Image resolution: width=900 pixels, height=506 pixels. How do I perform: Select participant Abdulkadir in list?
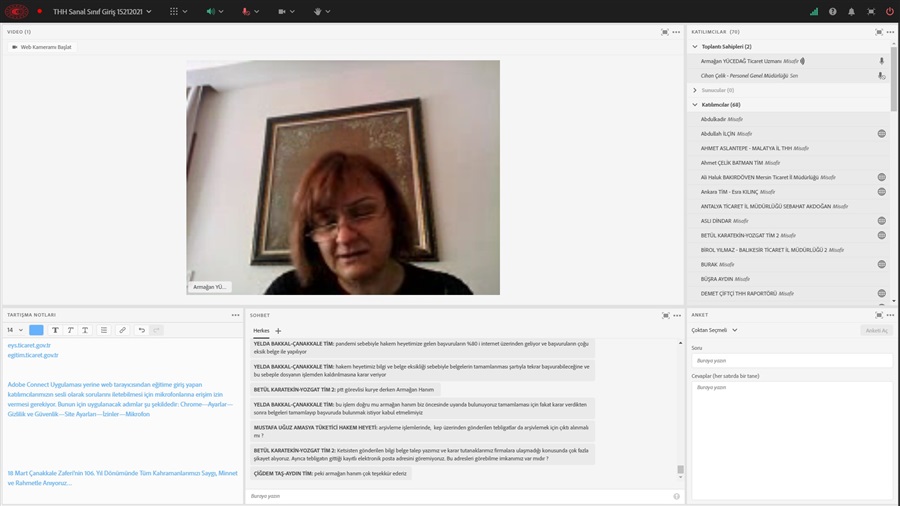pos(788,119)
